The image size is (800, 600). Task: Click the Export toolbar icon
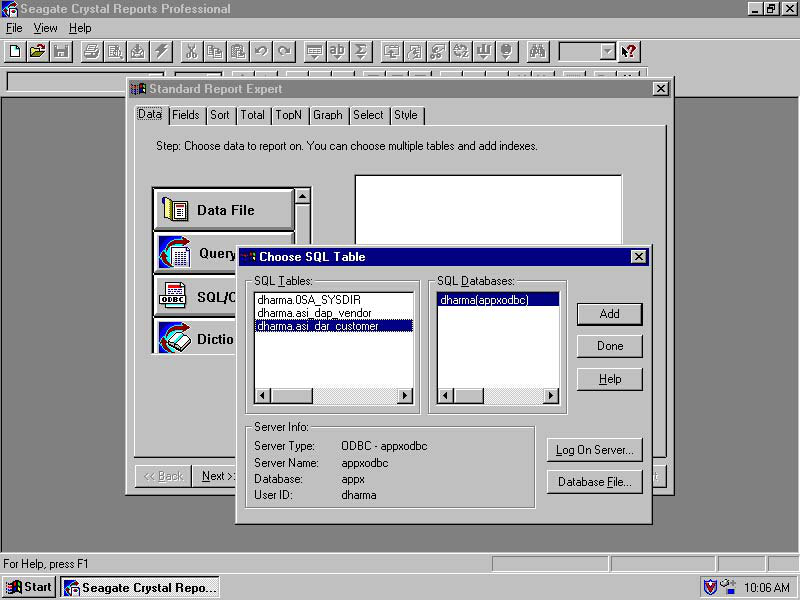tap(138, 52)
